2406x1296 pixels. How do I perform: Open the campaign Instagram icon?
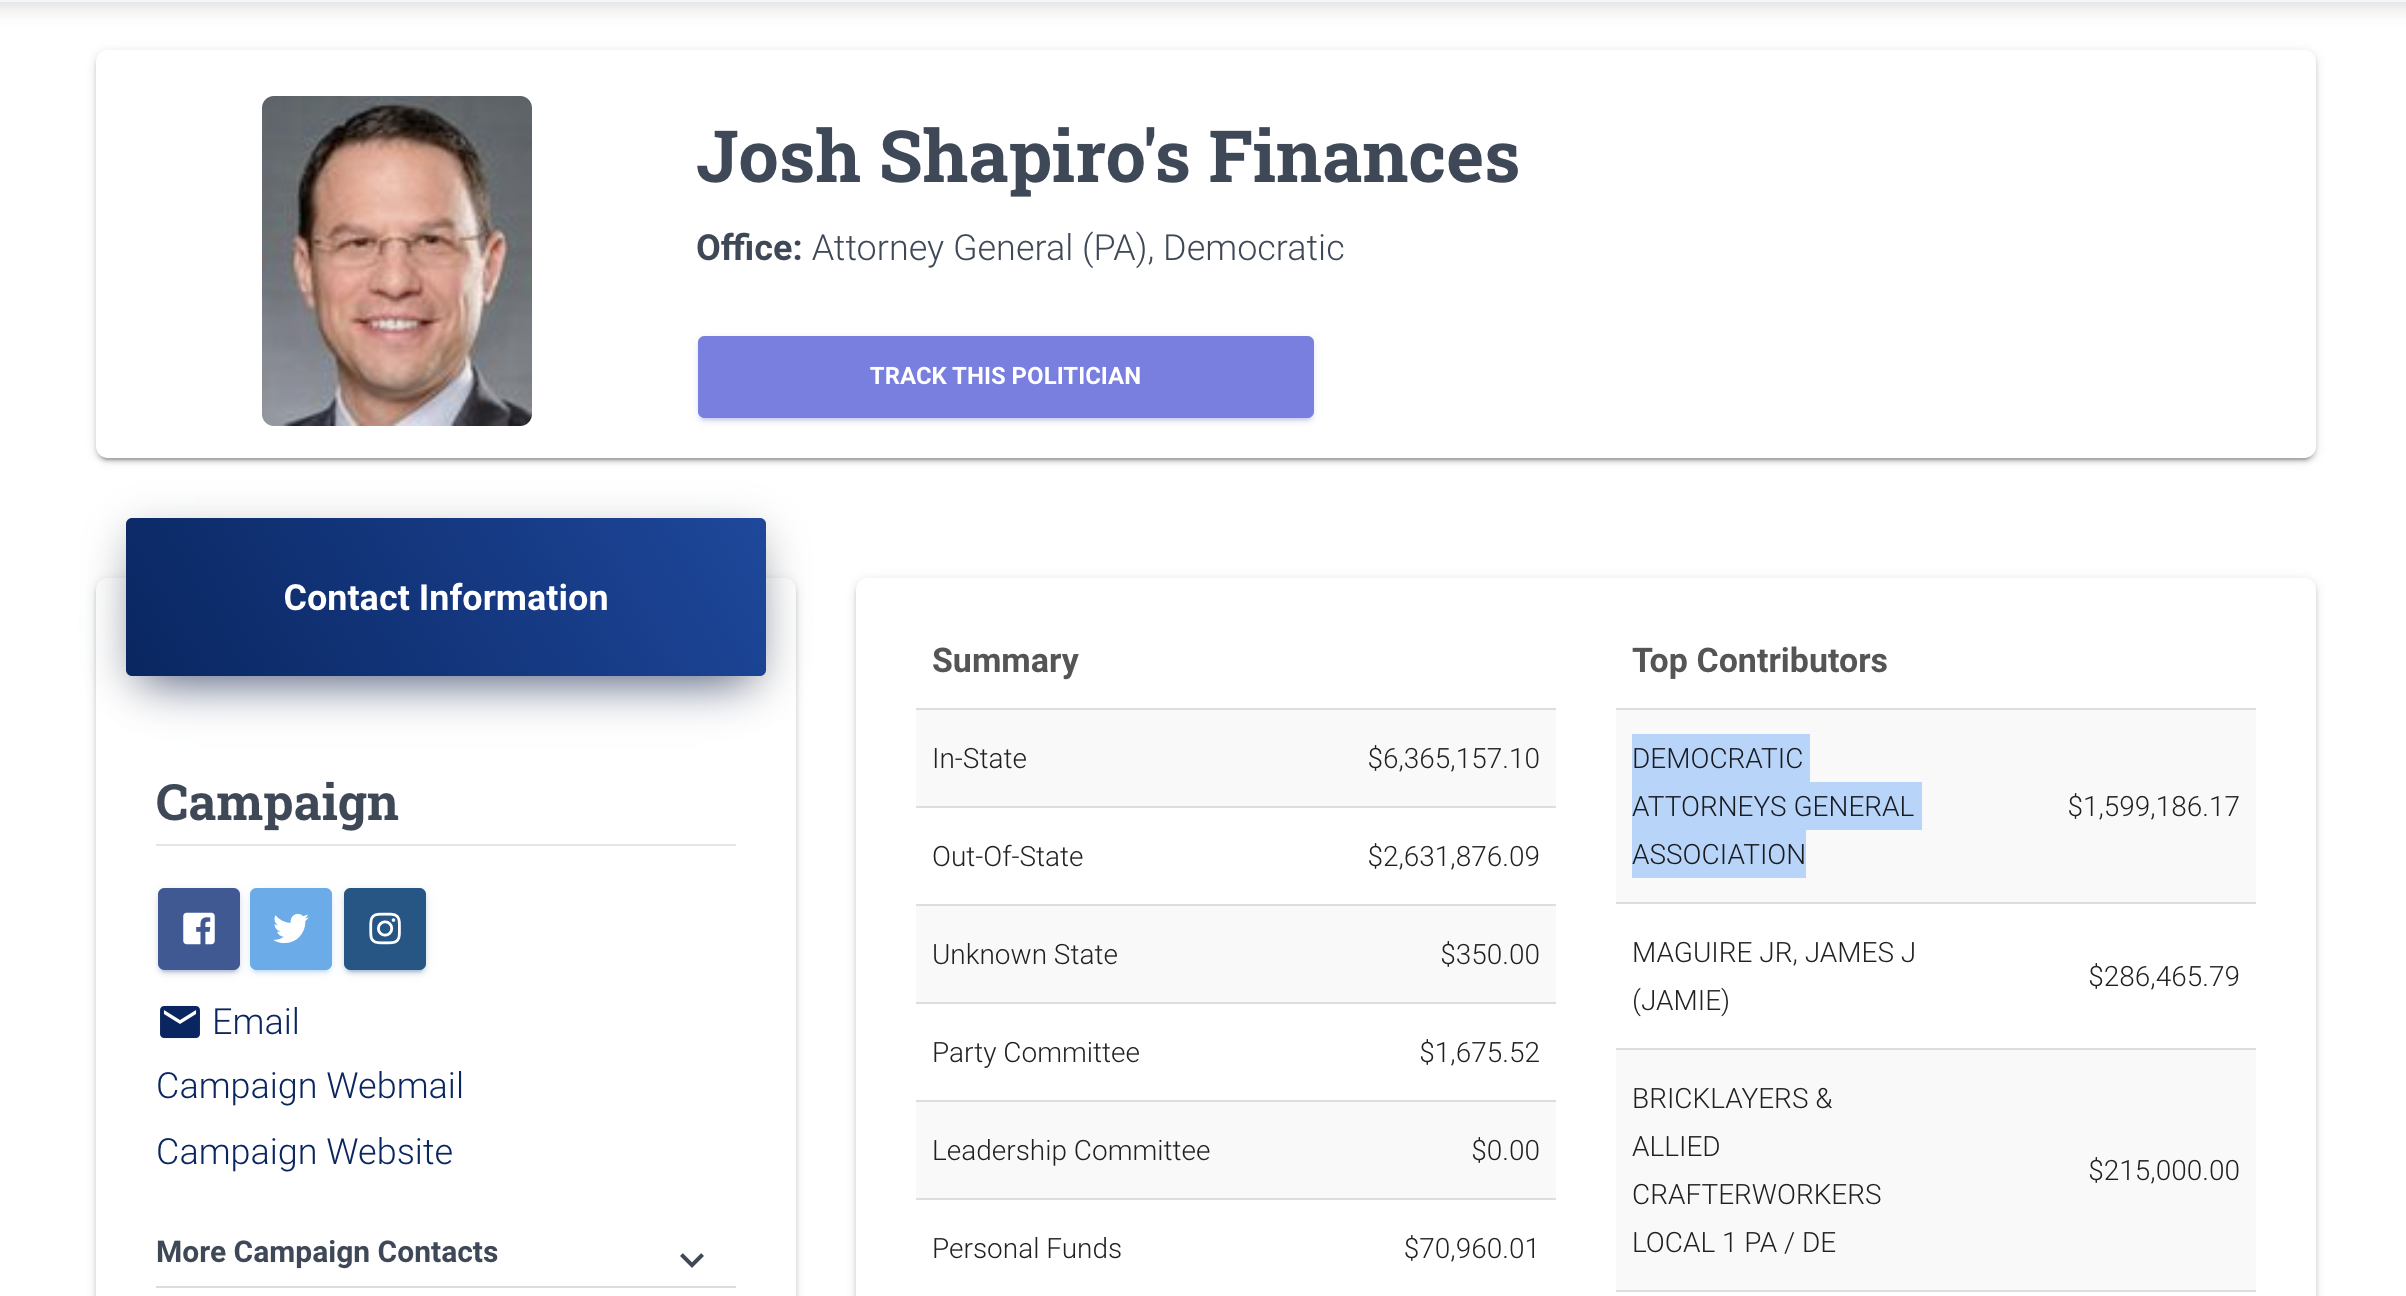pos(385,929)
